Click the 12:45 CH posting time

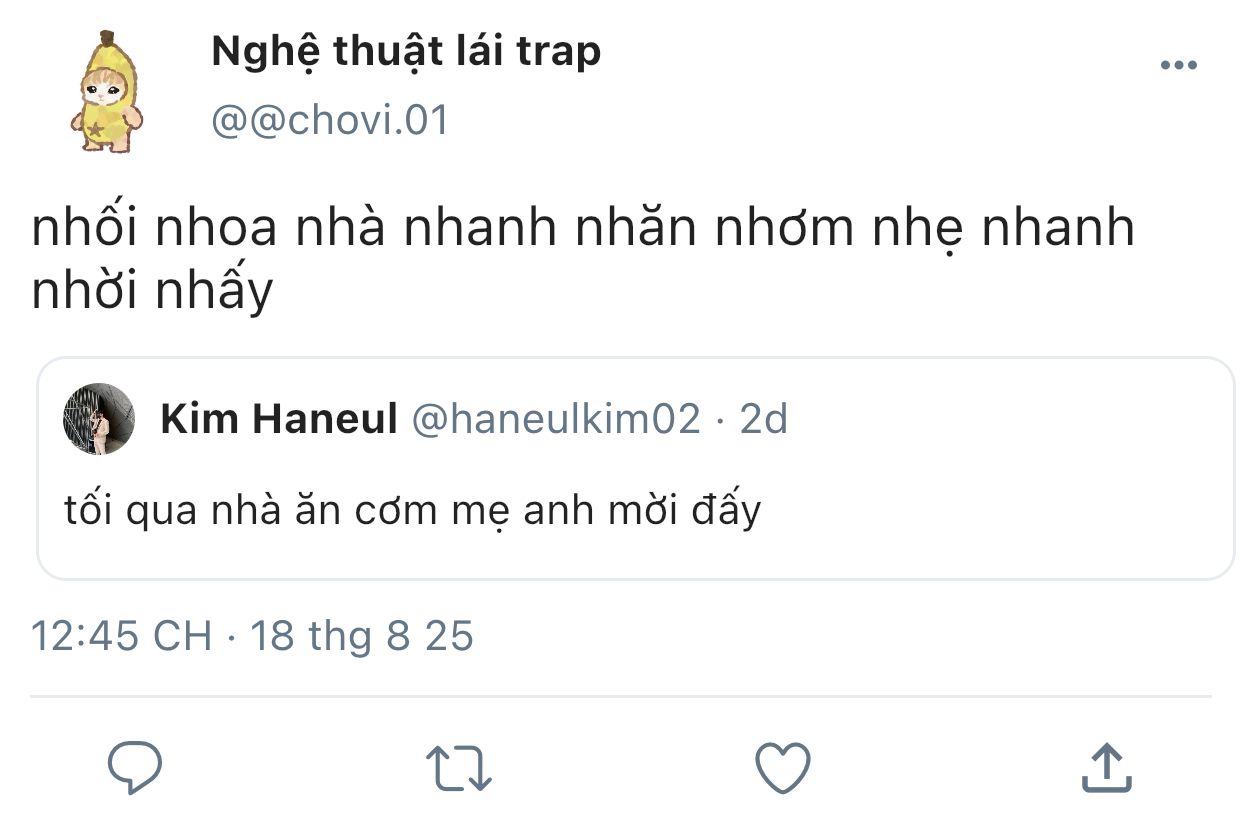pyautogui.click(x=121, y=636)
